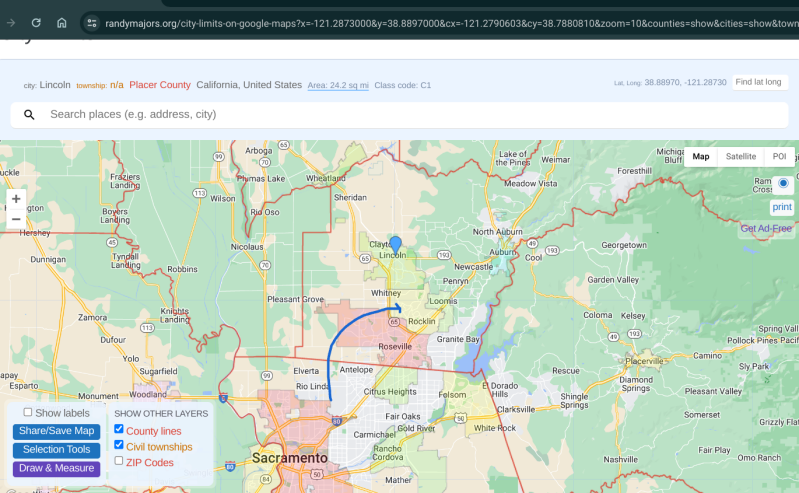Screen dimensions: 799x493
Task: Enable Show labels checkbox
Action: pyautogui.click(x=28, y=412)
